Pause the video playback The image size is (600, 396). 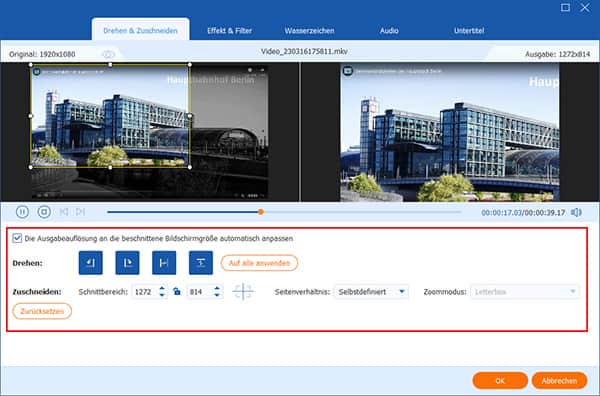22,212
